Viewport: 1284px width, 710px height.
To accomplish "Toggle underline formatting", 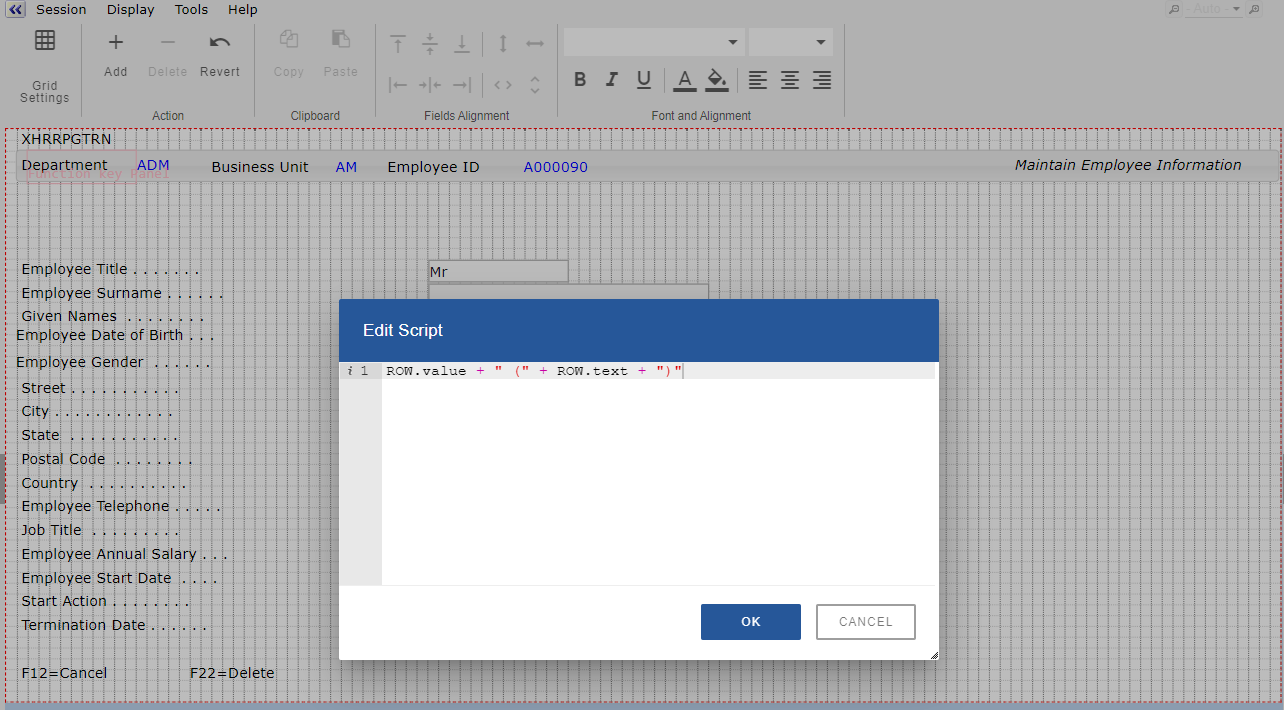I will 644,80.
